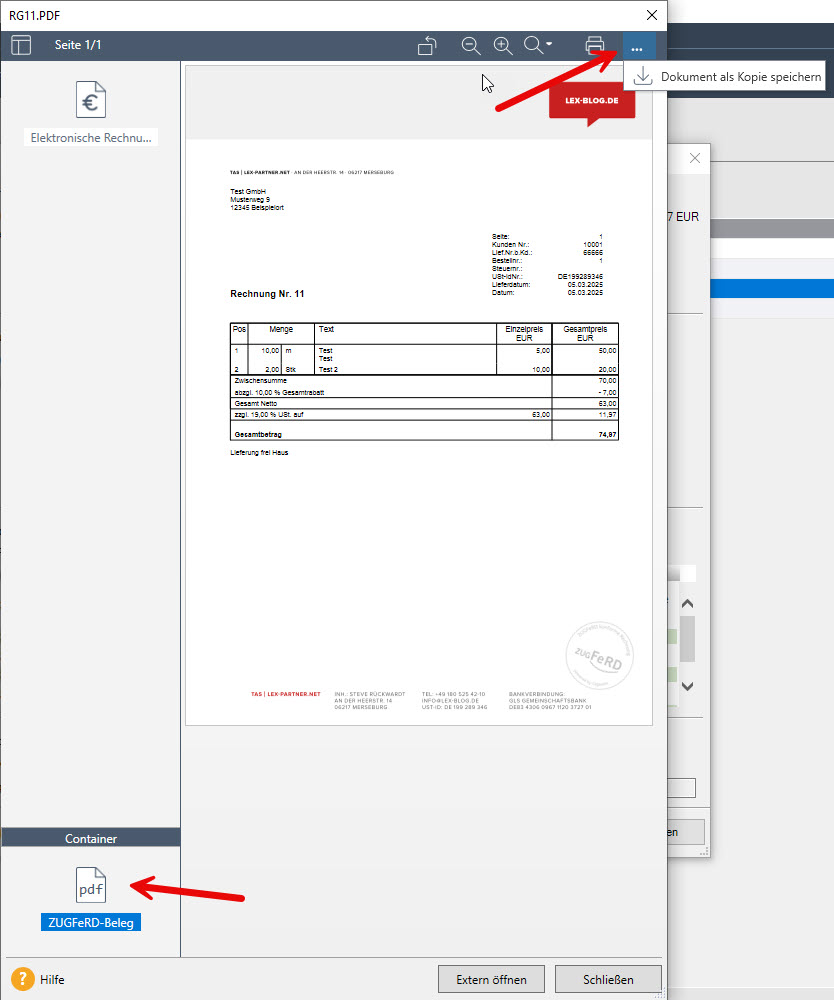Rotate the document page

(427, 45)
